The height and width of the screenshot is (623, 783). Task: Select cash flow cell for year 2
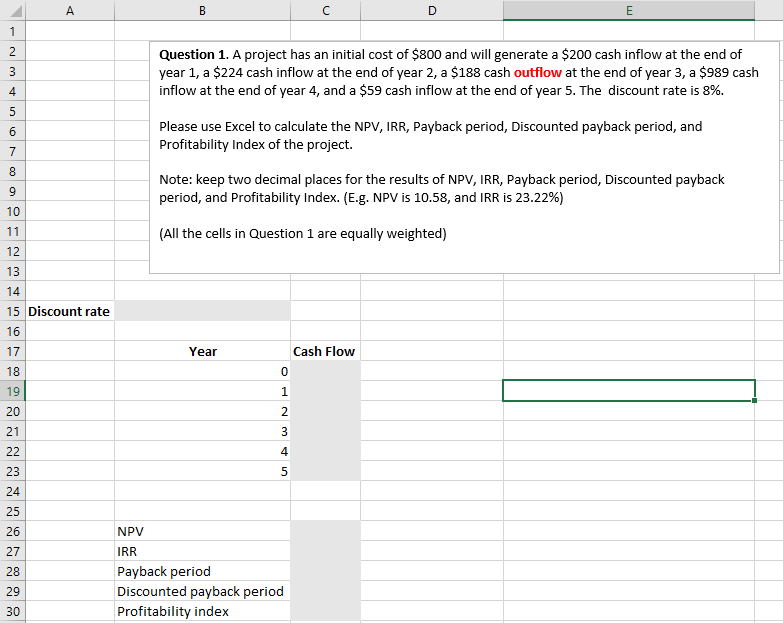(326, 411)
